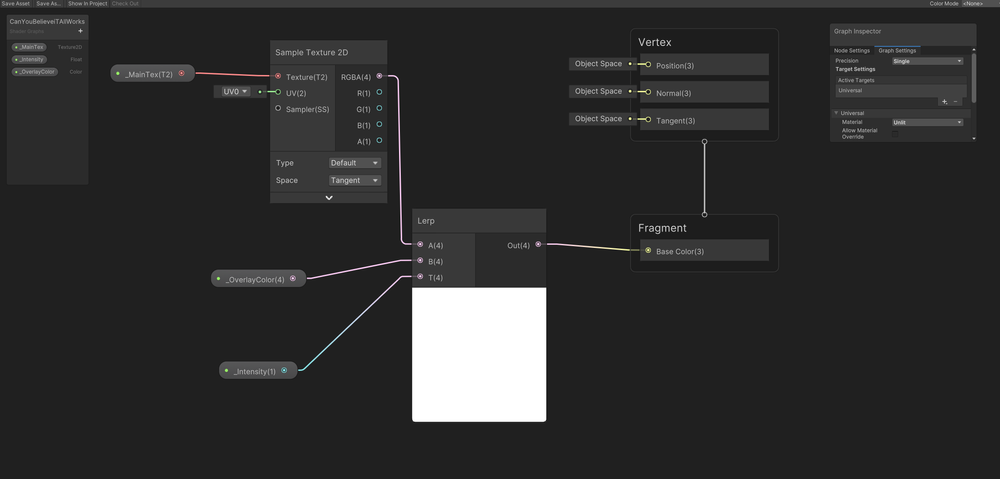The height and width of the screenshot is (479, 1000).
Task: Select the Sample Texture 2D node title
Action: click(312, 52)
